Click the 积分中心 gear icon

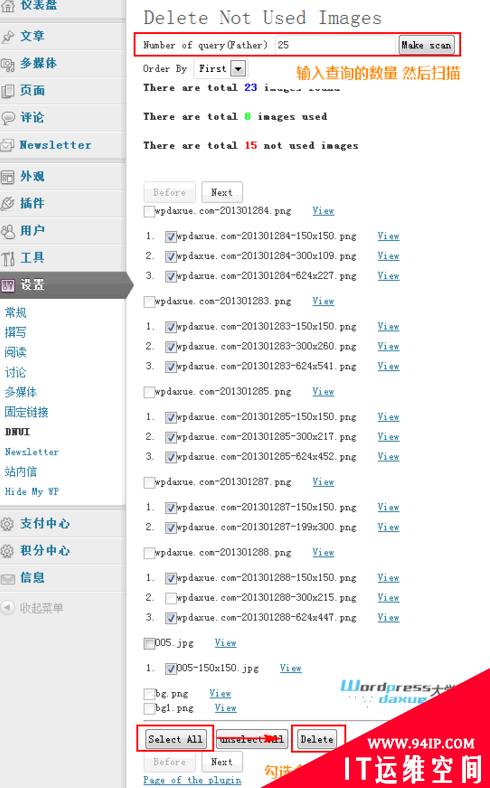pos(7,551)
